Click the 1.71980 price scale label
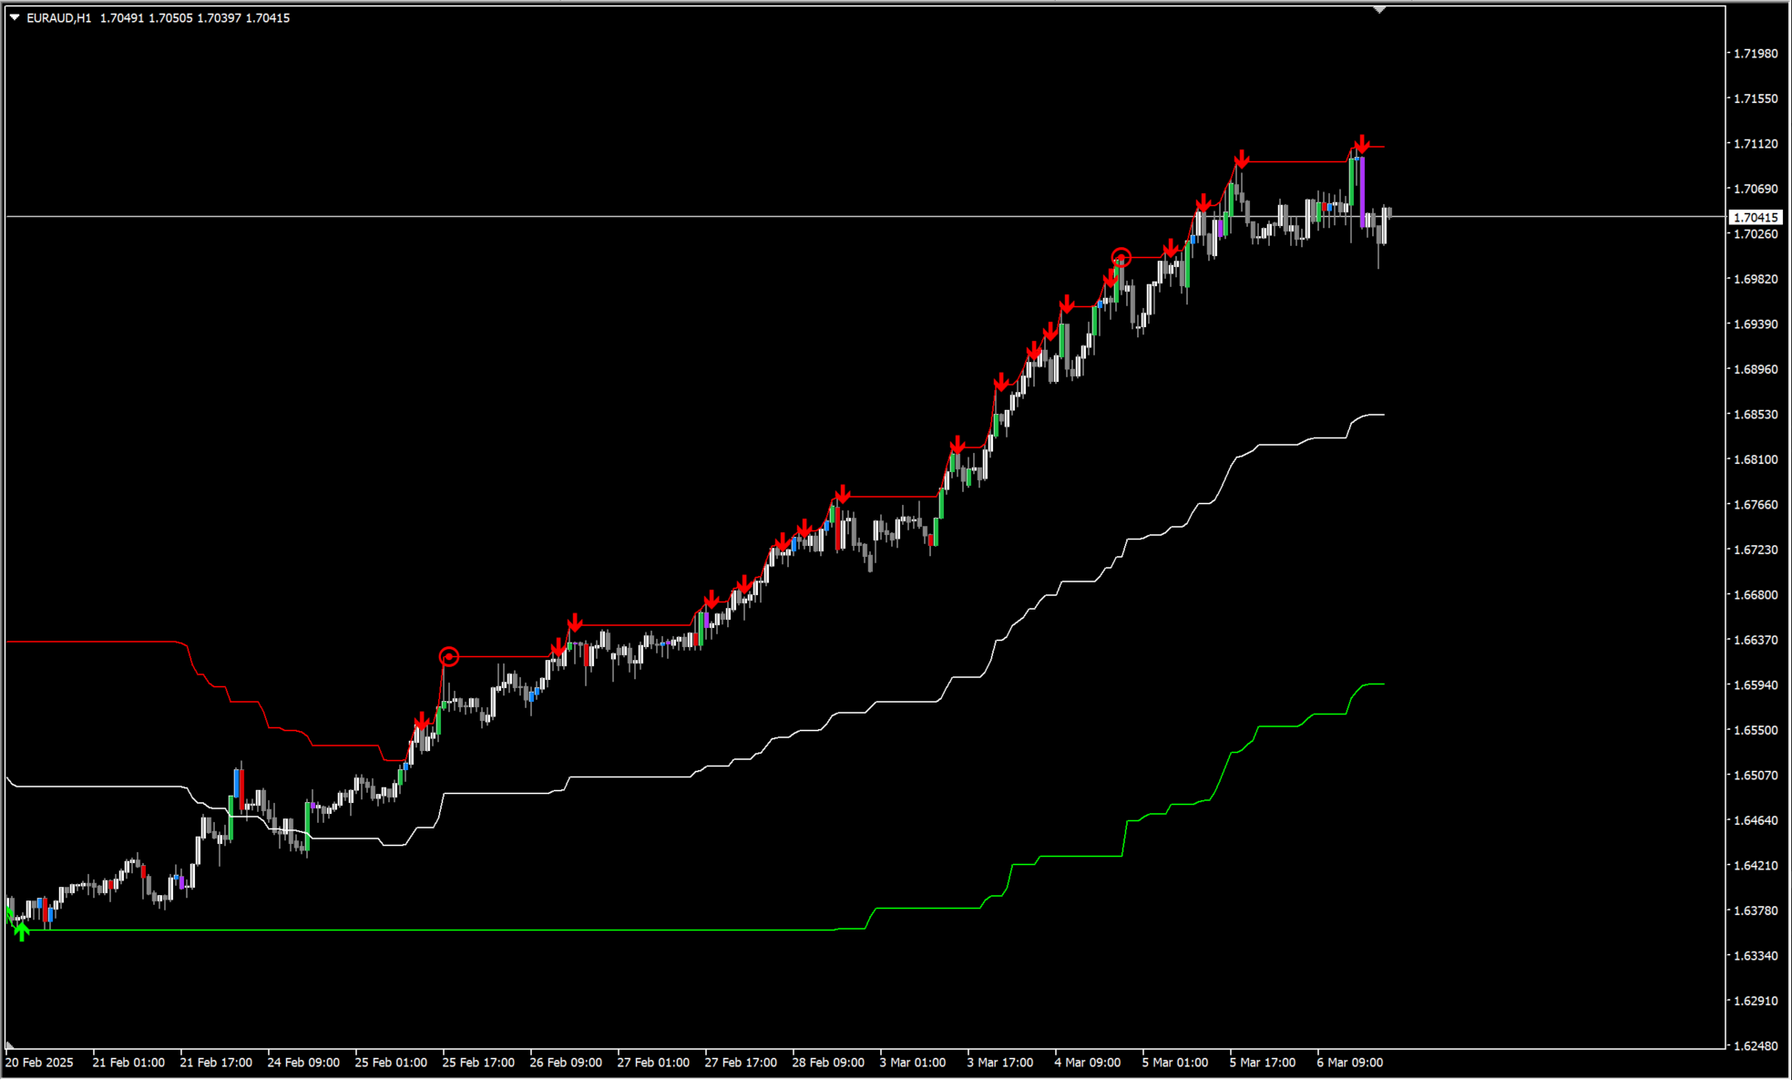 (1755, 53)
